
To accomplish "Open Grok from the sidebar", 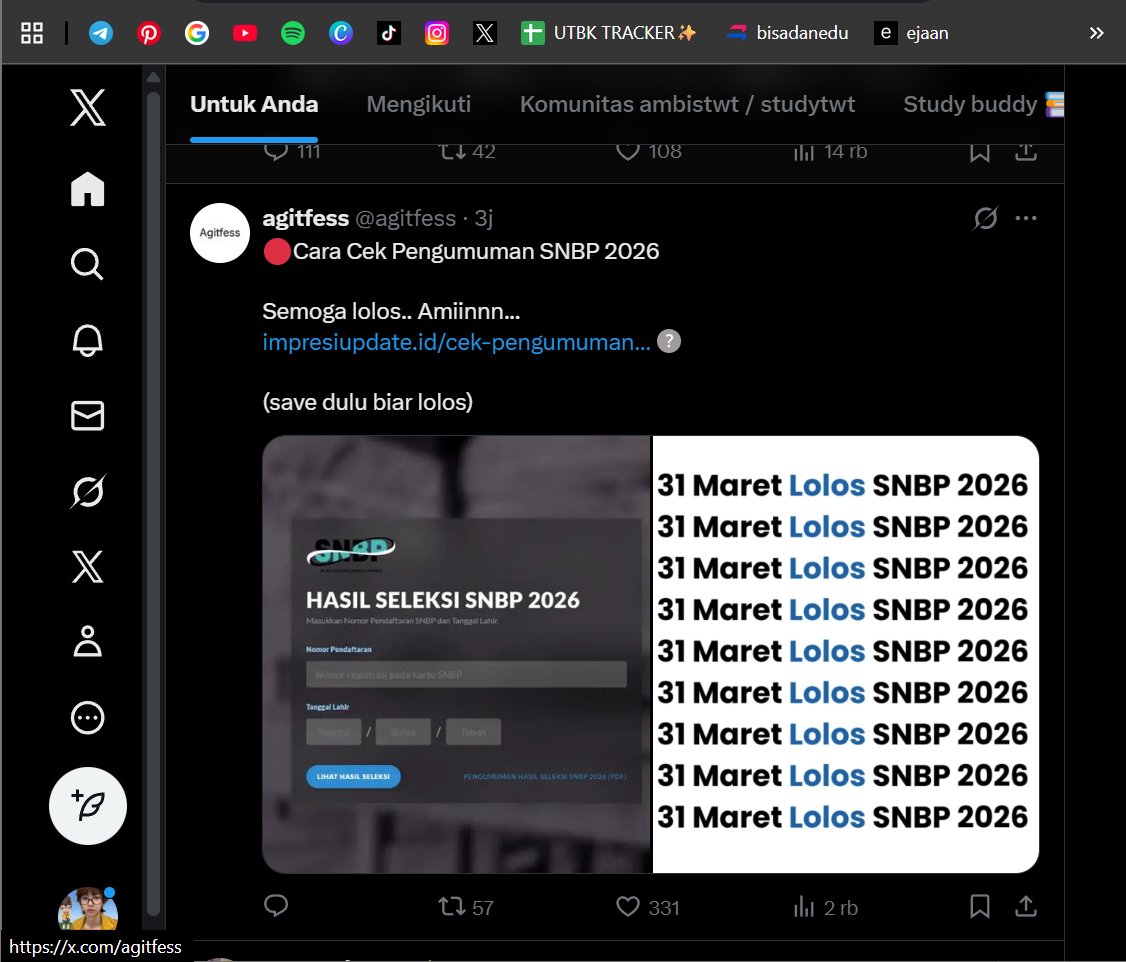I will coord(87,491).
